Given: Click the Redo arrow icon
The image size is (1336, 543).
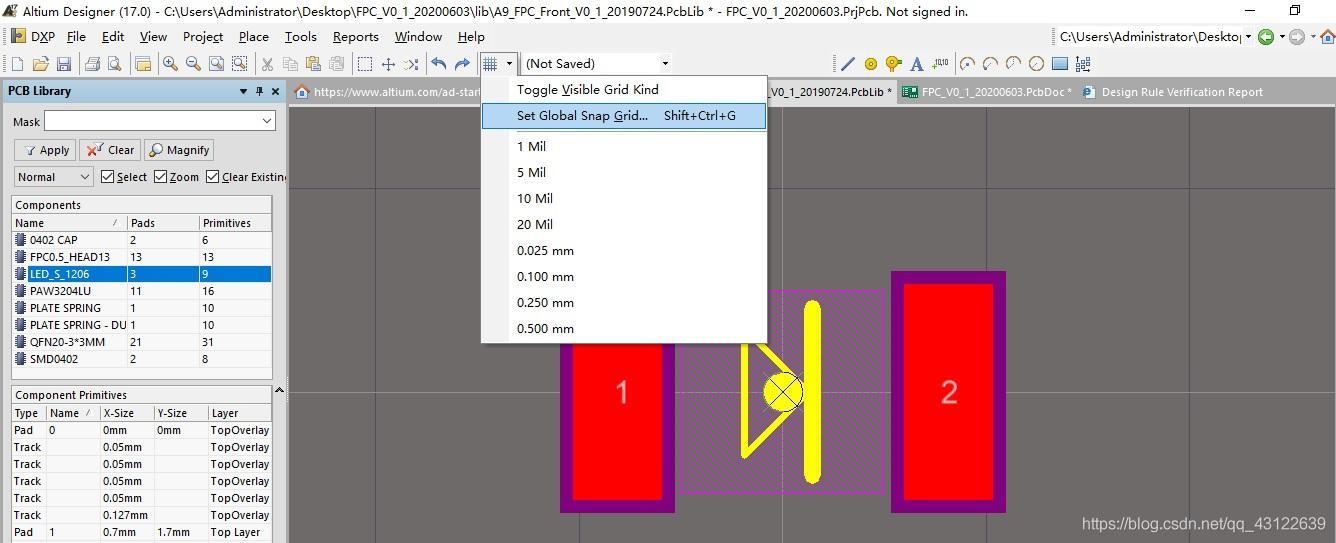Looking at the screenshot, I should click(x=462, y=64).
